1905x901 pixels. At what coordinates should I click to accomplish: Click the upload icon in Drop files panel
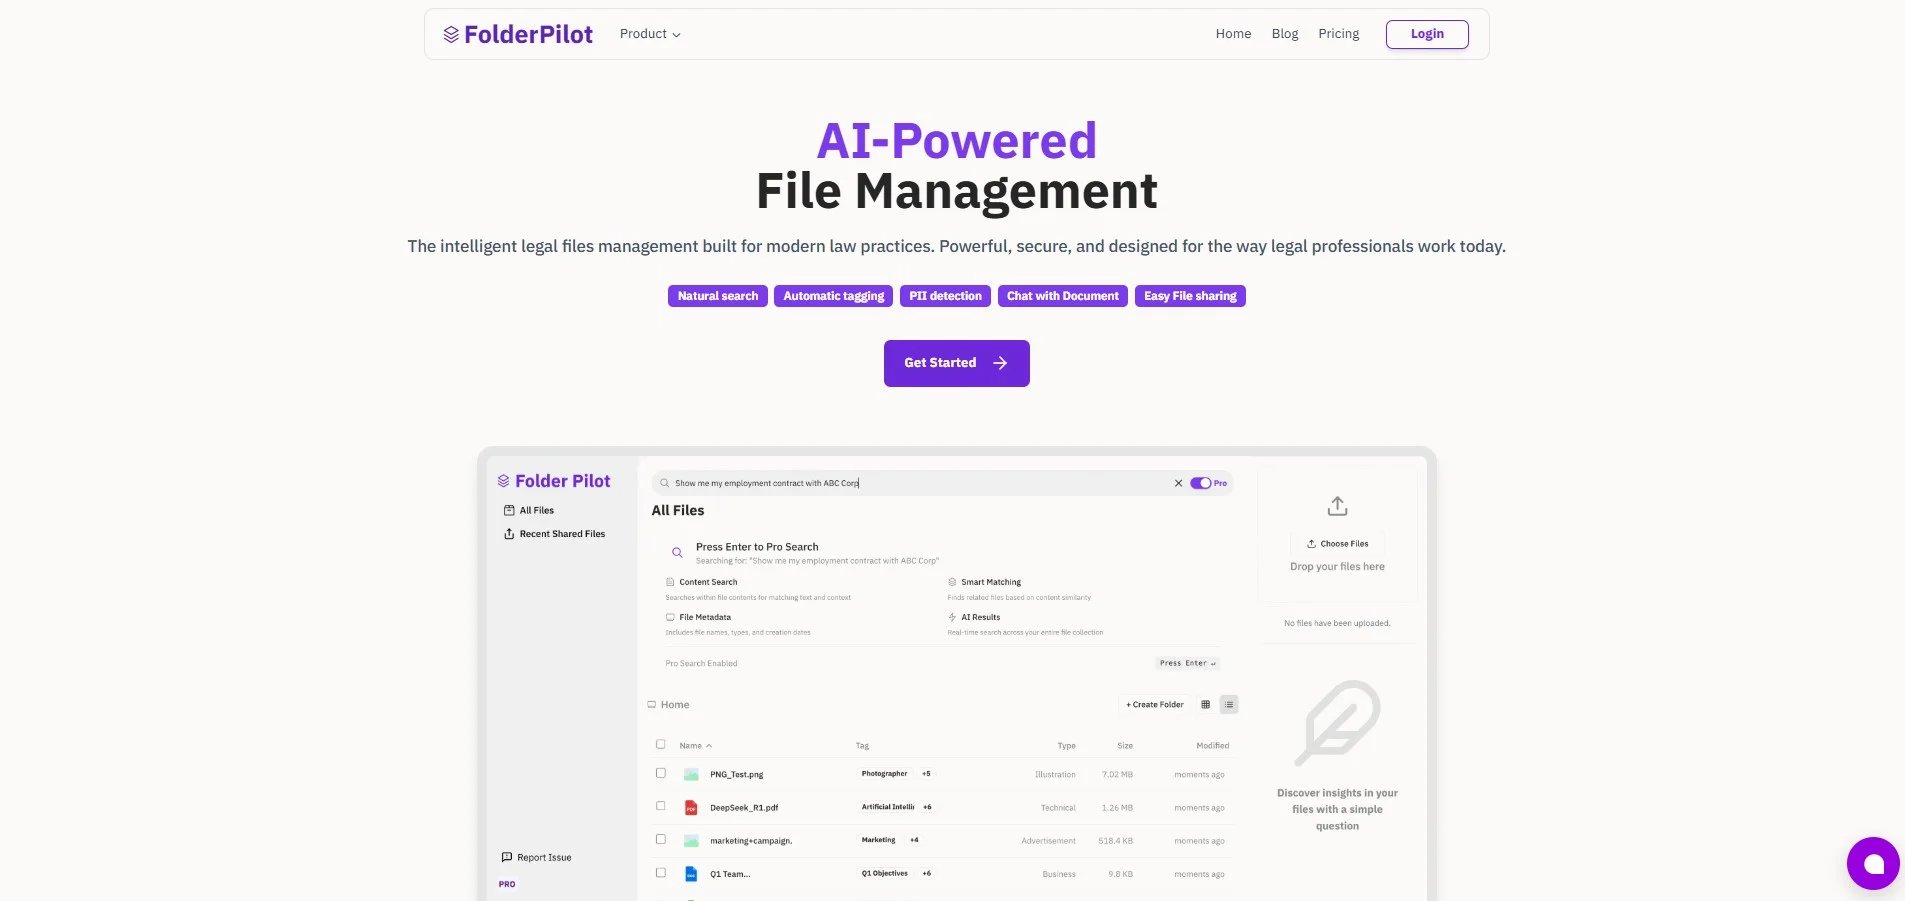1336,506
